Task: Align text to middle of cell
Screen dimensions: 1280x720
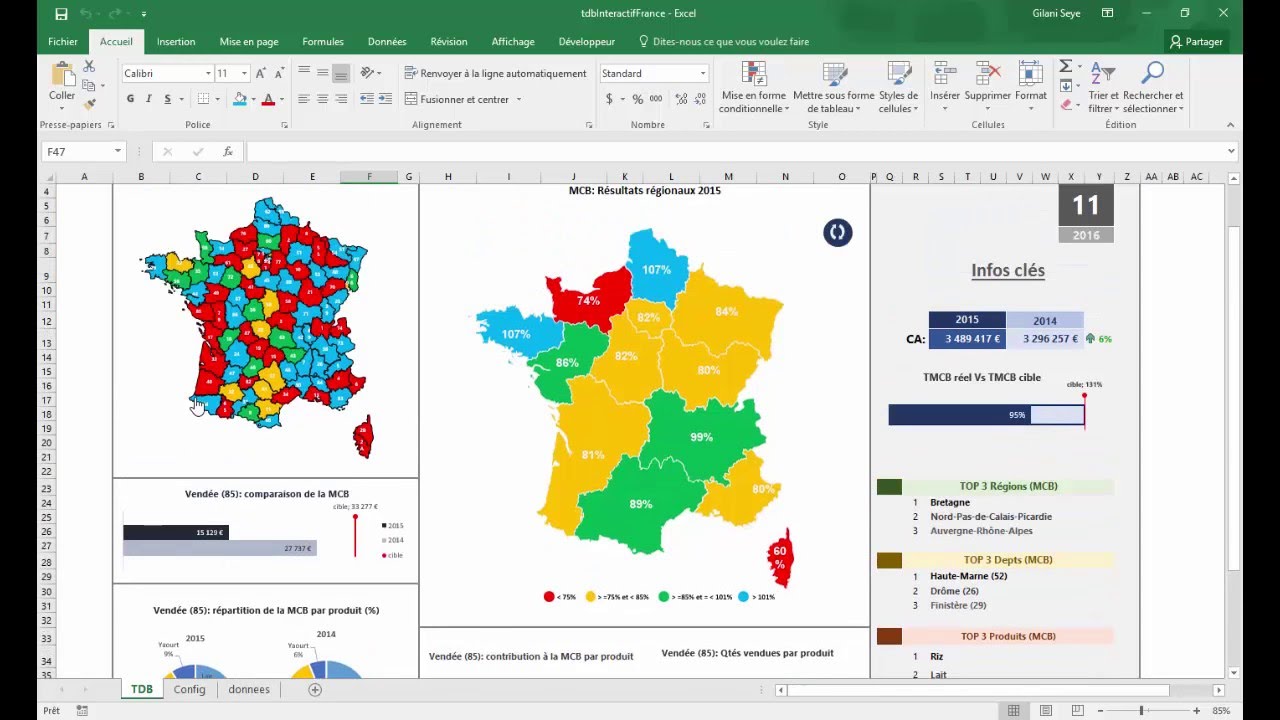Action: click(322, 73)
